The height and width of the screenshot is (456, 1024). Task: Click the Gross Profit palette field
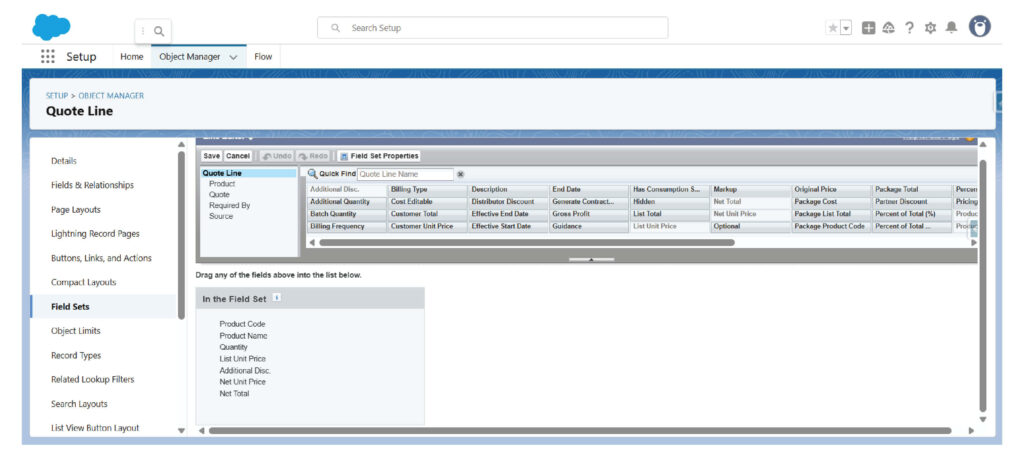(x=588, y=214)
